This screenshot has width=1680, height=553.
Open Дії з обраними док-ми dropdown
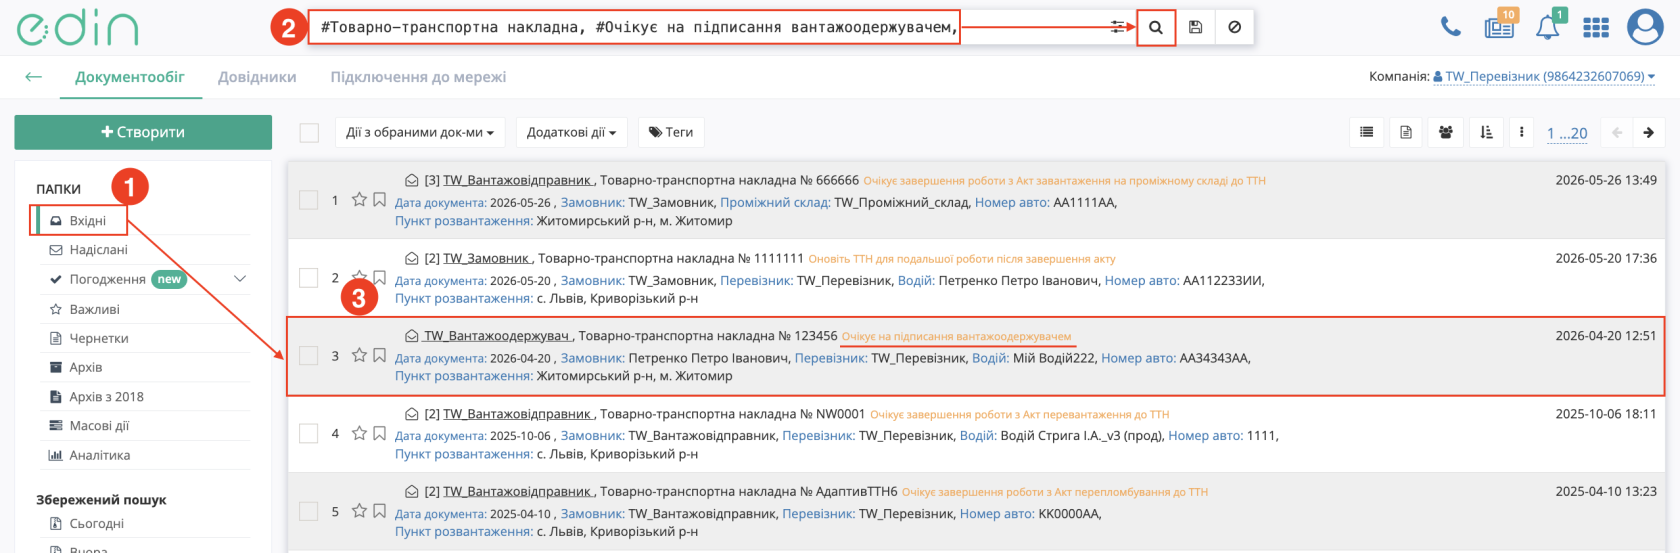pos(420,132)
